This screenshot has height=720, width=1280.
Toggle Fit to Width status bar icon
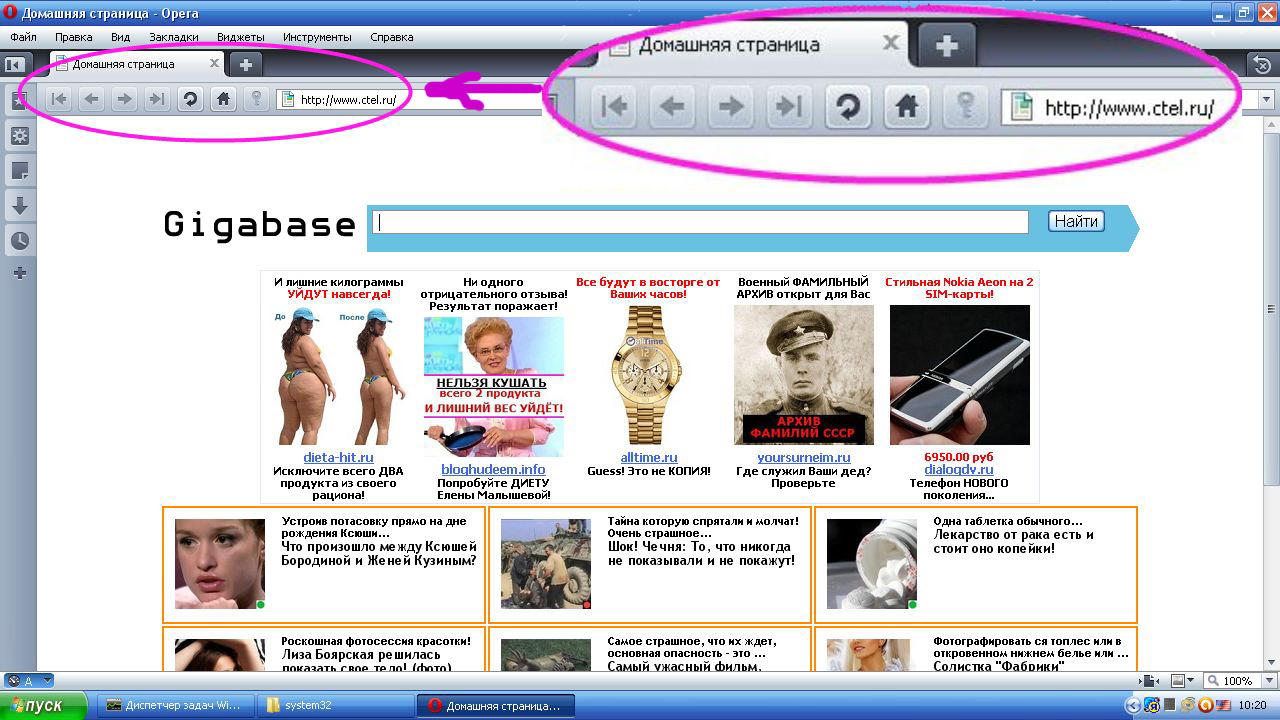1150,680
